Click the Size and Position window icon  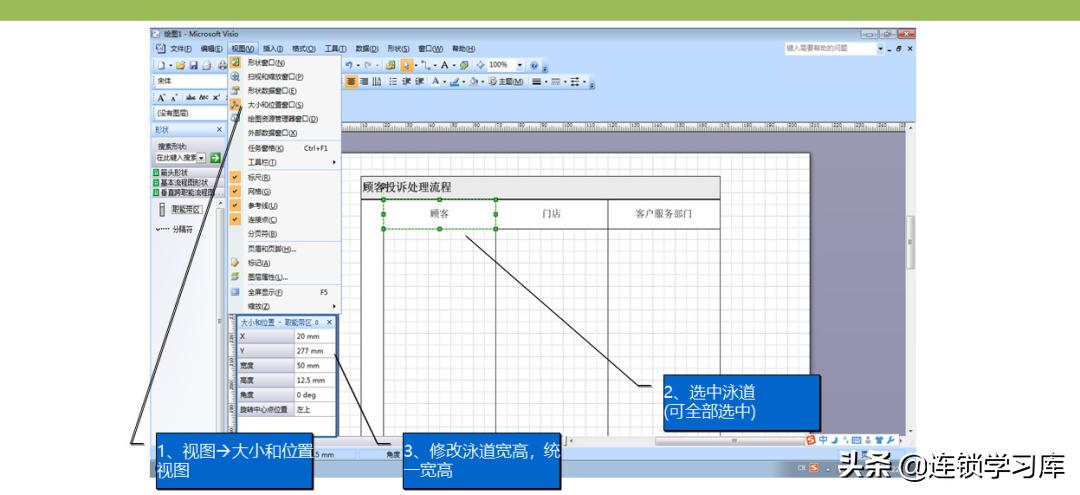pyautogui.click(x=235, y=105)
